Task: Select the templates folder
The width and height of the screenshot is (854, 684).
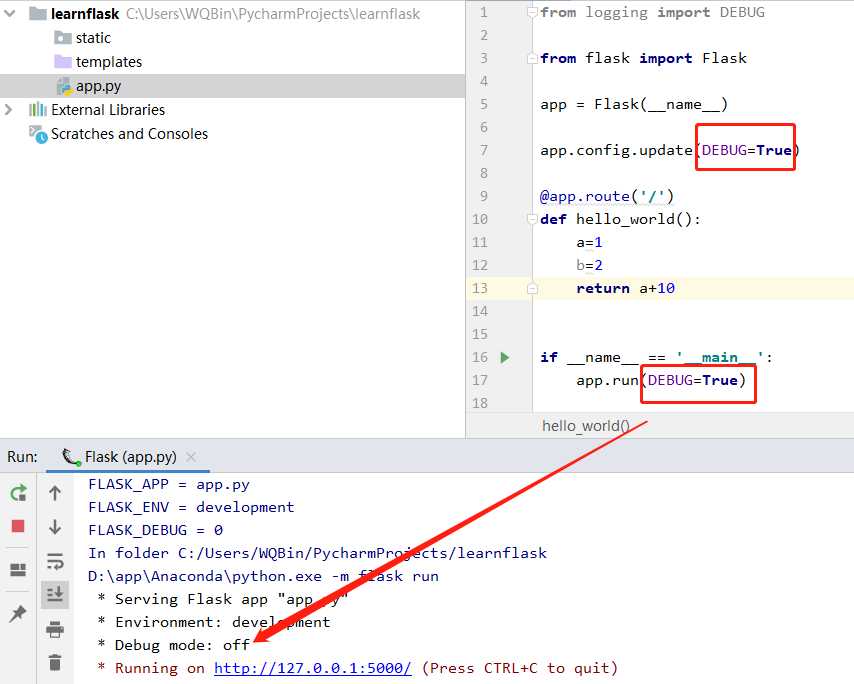Action: coord(109,62)
